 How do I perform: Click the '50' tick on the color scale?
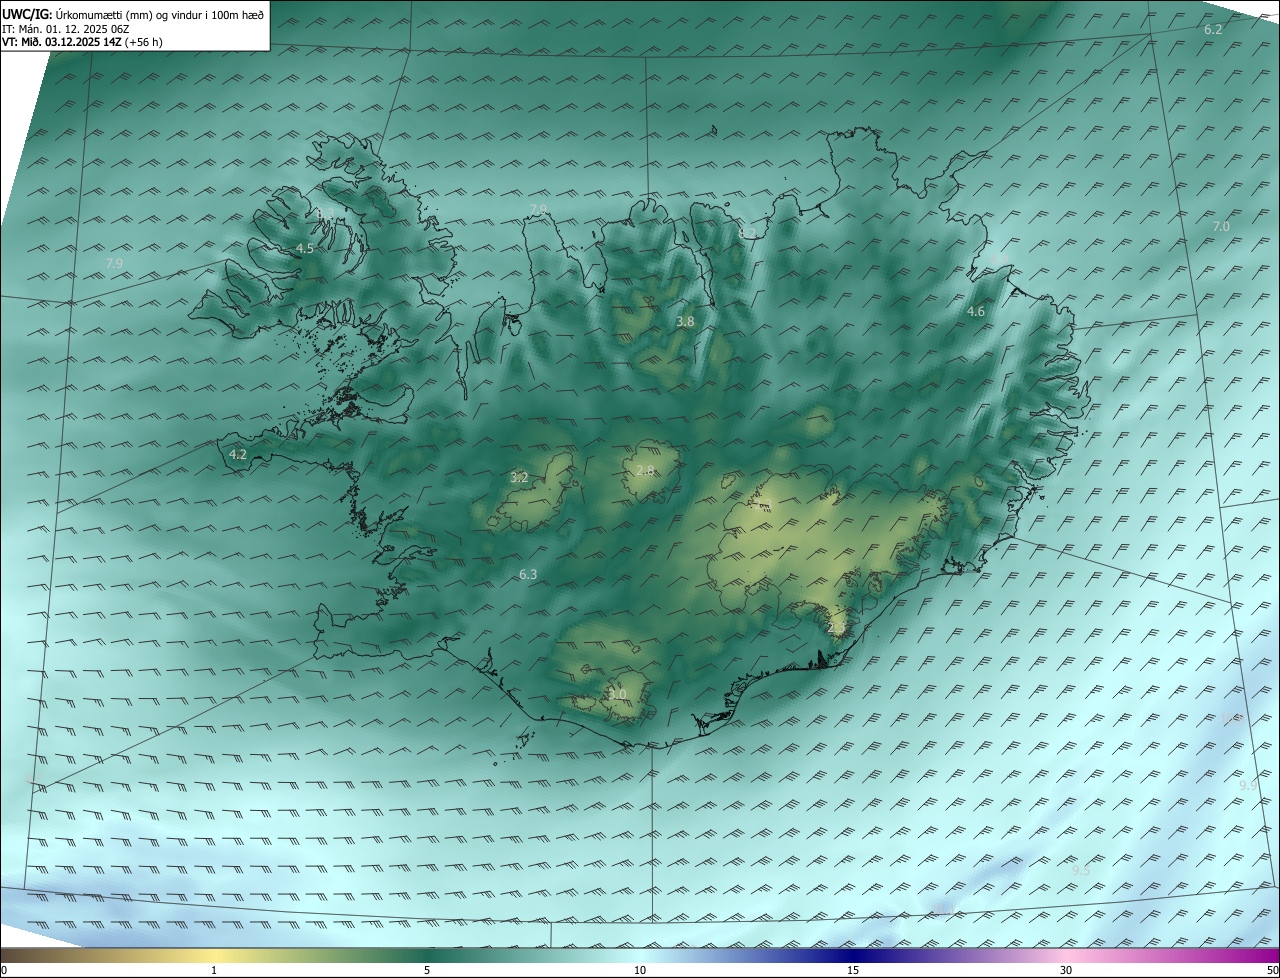pos(1272,970)
